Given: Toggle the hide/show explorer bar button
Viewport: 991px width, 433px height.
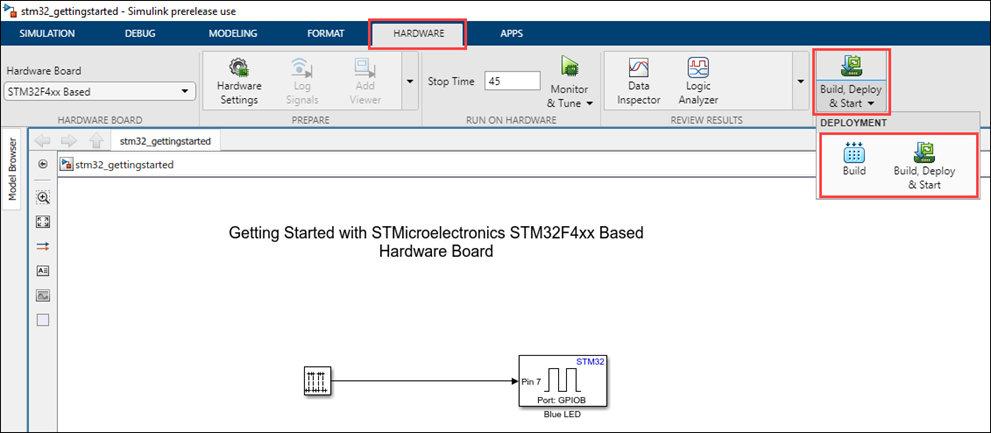Looking at the screenshot, I should coord(43,164).
